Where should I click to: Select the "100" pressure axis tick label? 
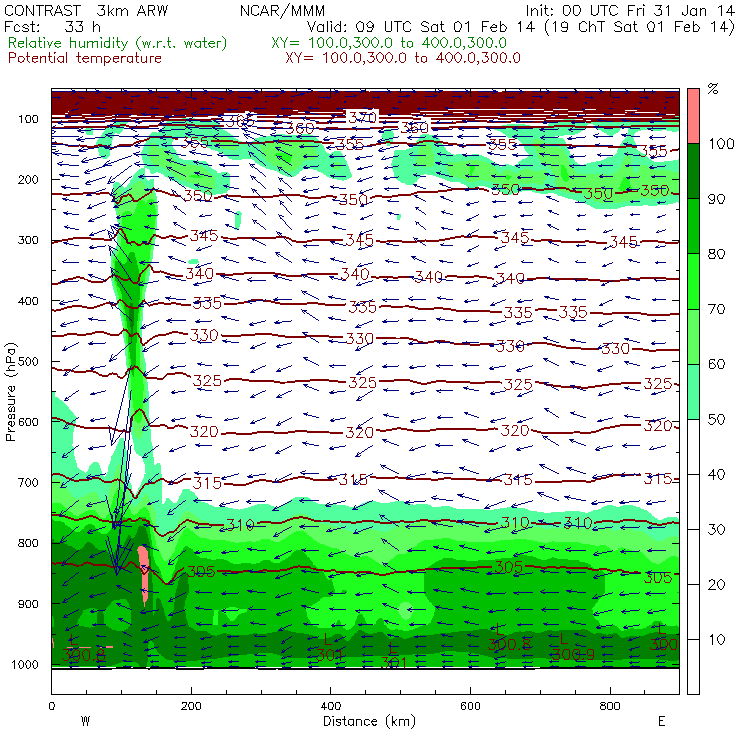(x=28, y=119)
